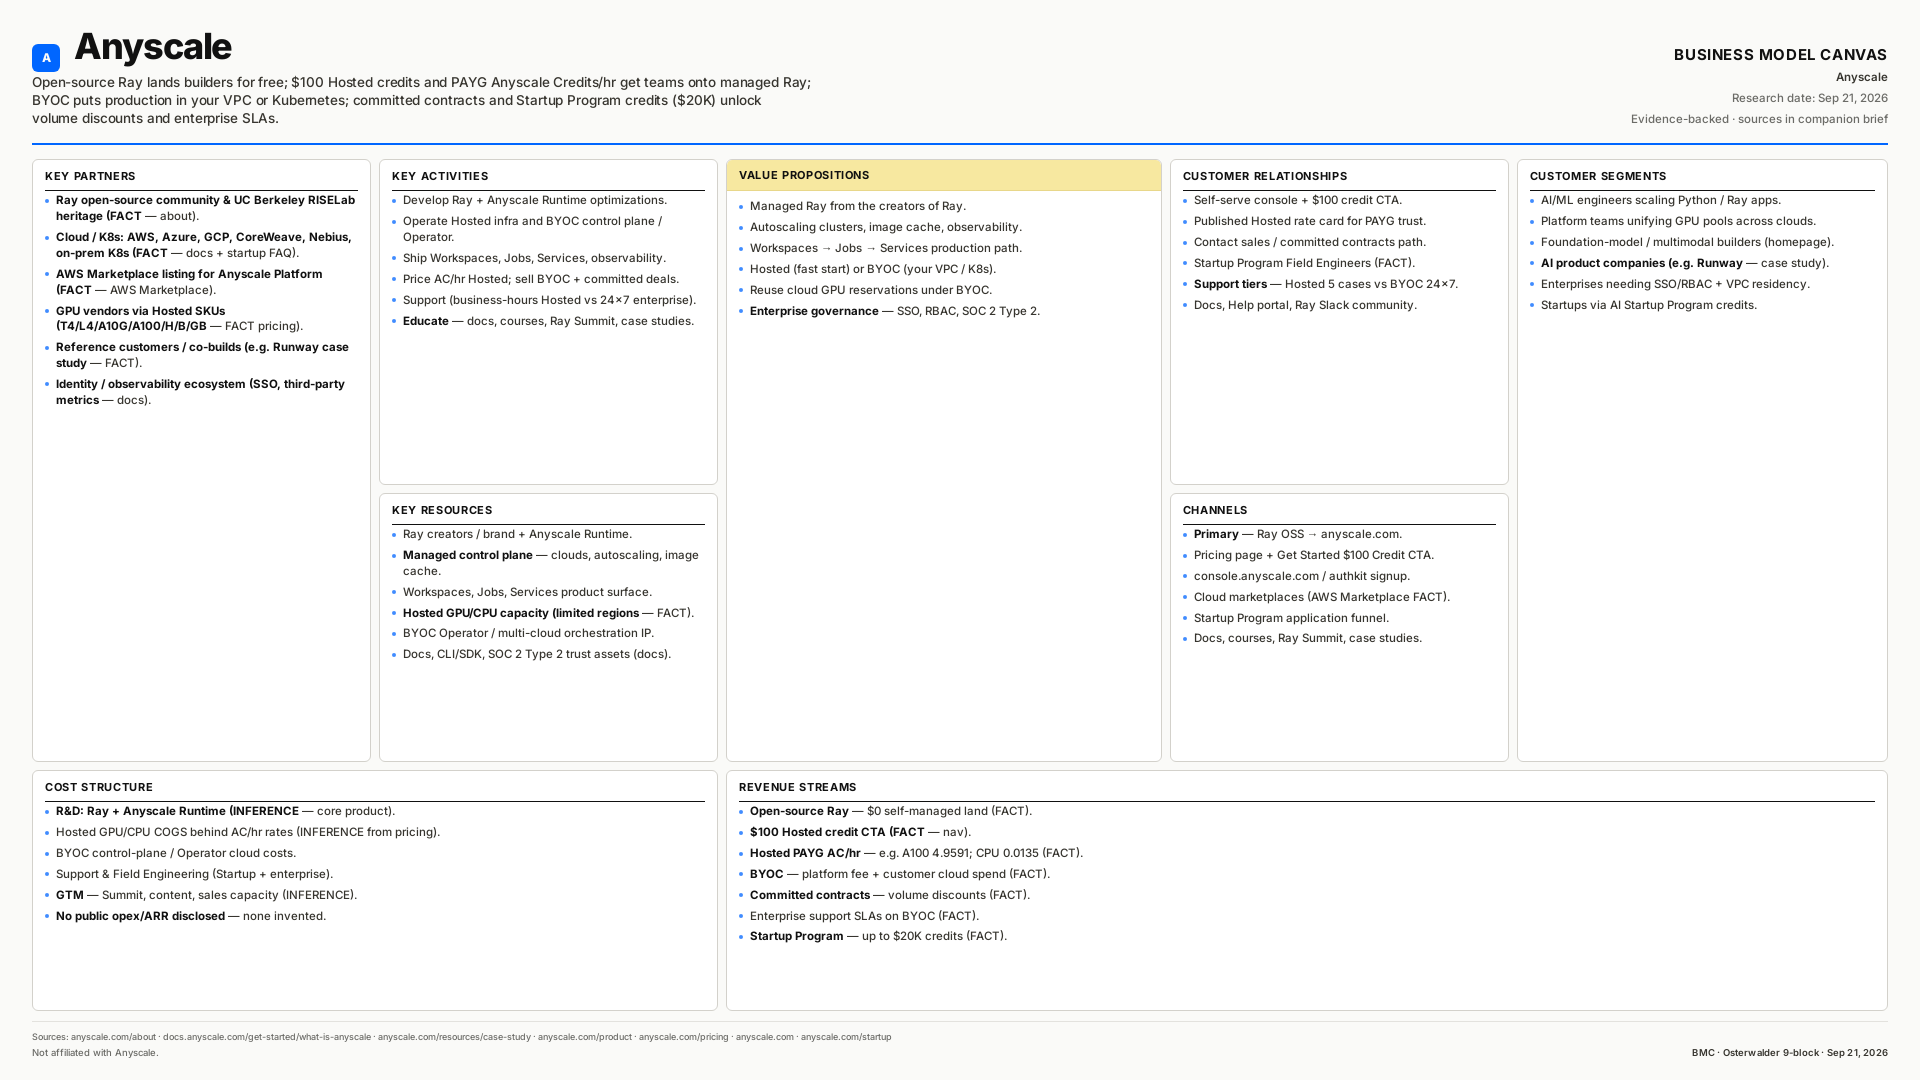Select 'Enterprise governance' value proposition bullet

pos(895,311)
